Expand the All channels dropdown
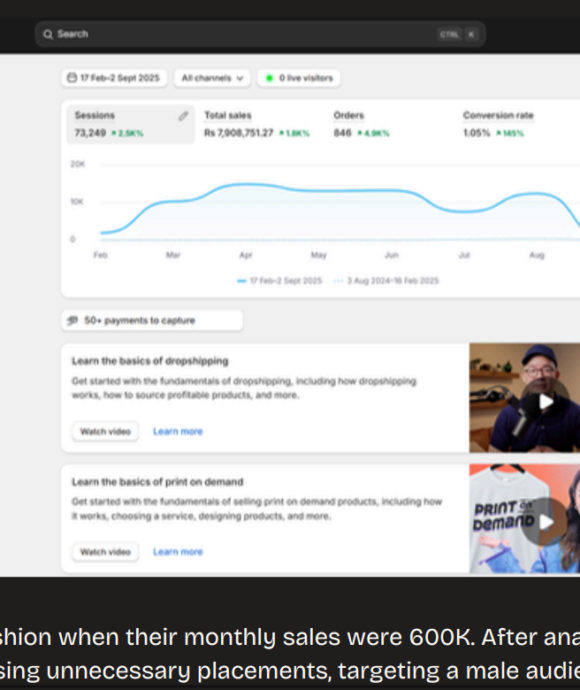The height and width of the screenshot is (690, 580). coord(212,78)
